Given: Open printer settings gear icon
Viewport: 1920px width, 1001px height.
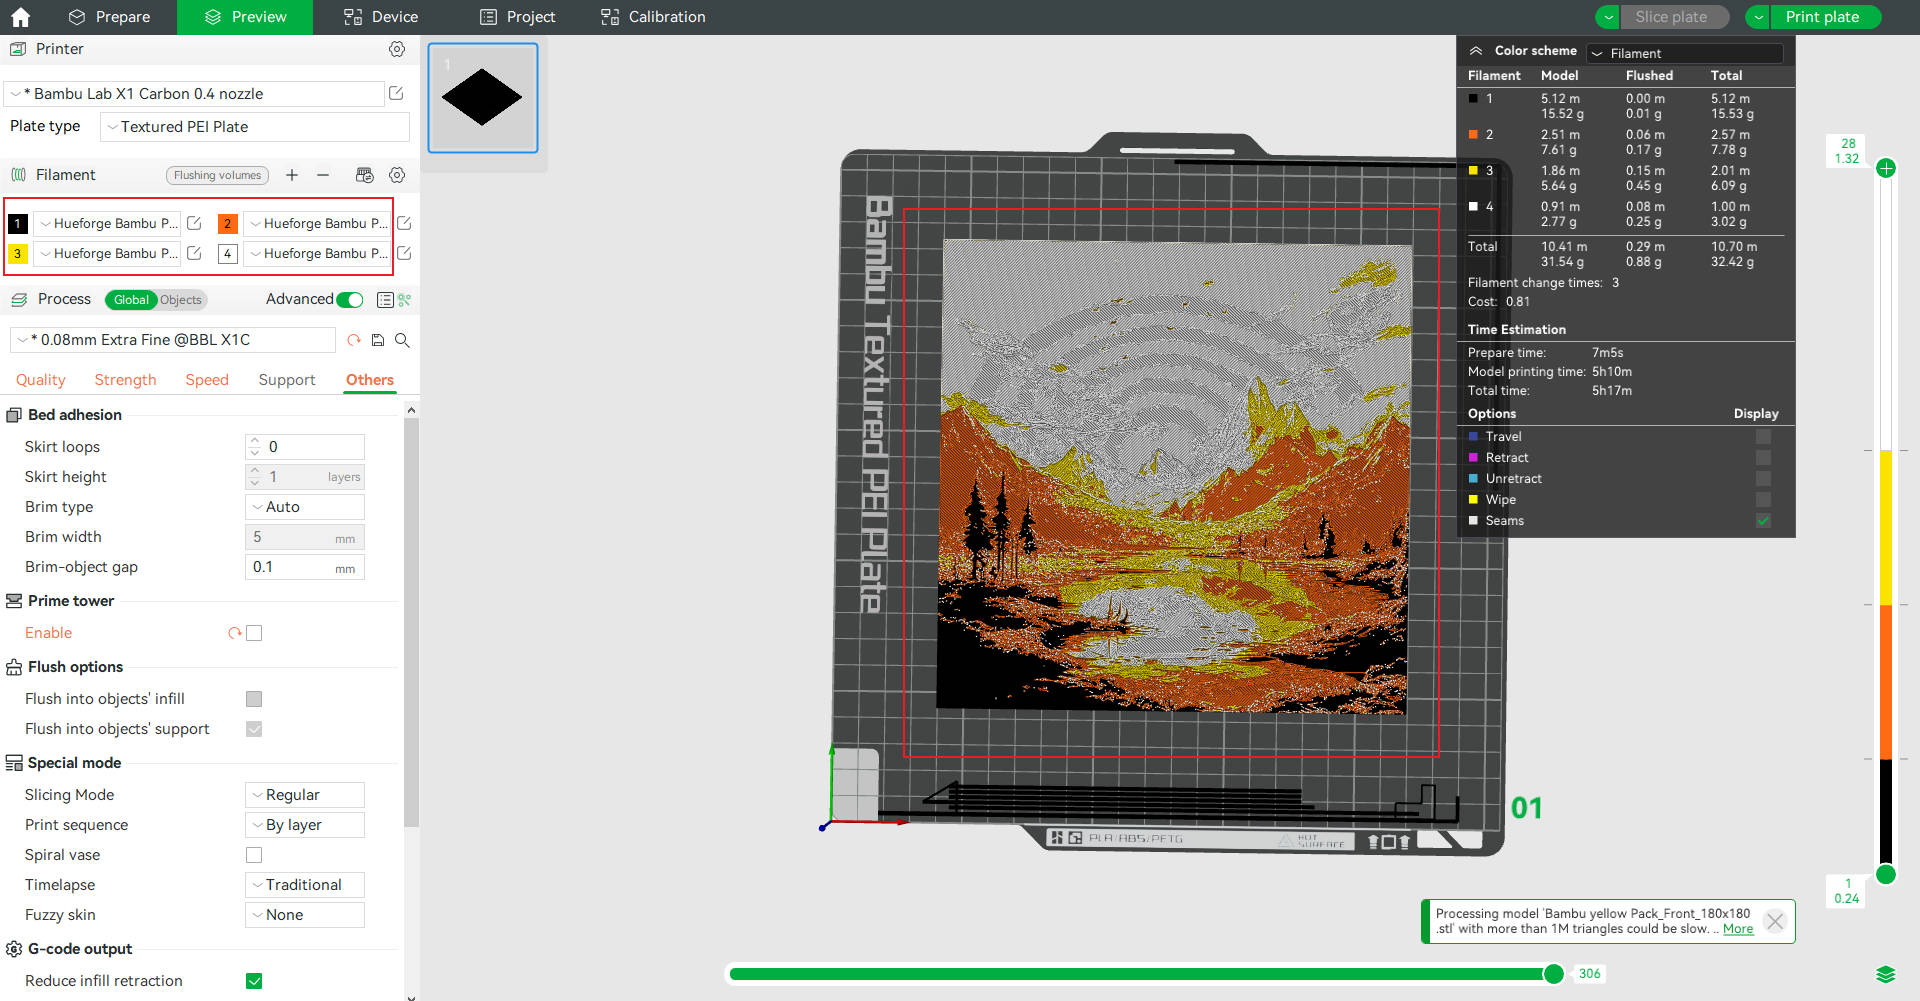Looking at the screenshot, I should tap(397, 49).
